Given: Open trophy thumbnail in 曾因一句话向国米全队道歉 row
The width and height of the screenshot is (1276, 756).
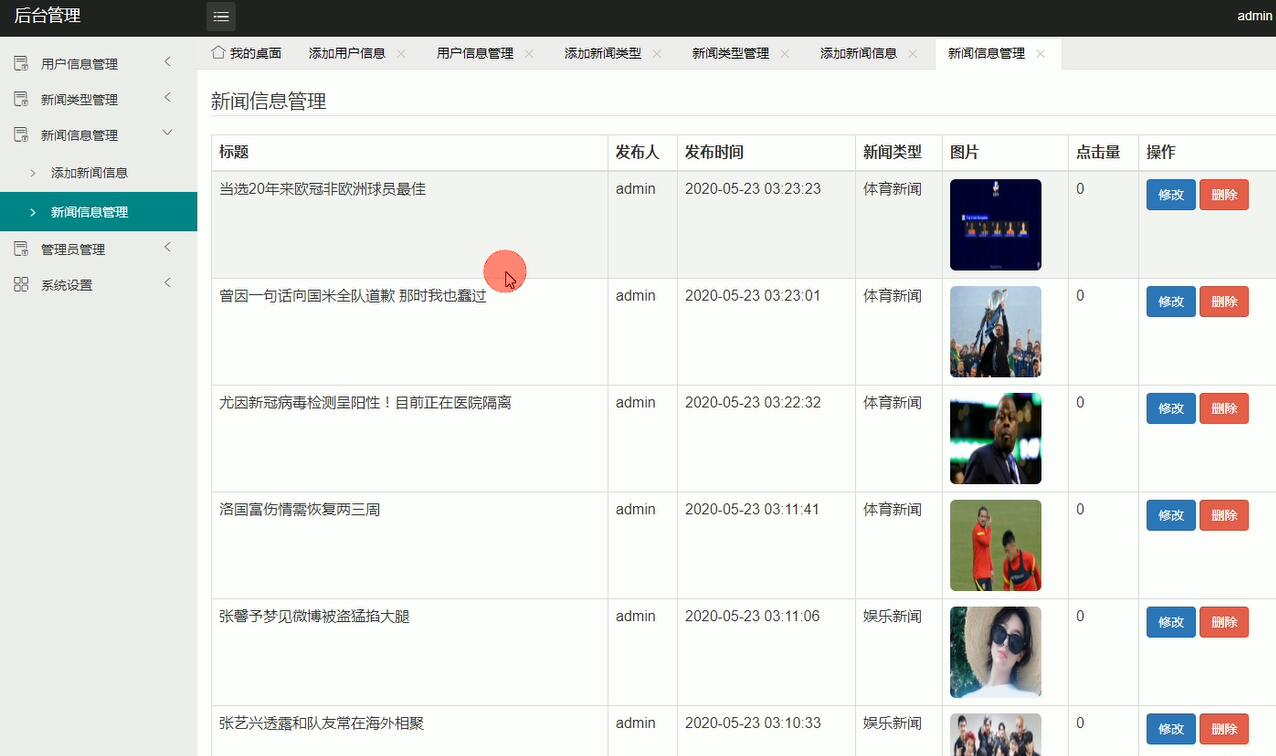Looking at the screenshot, I should click(995, 332).
